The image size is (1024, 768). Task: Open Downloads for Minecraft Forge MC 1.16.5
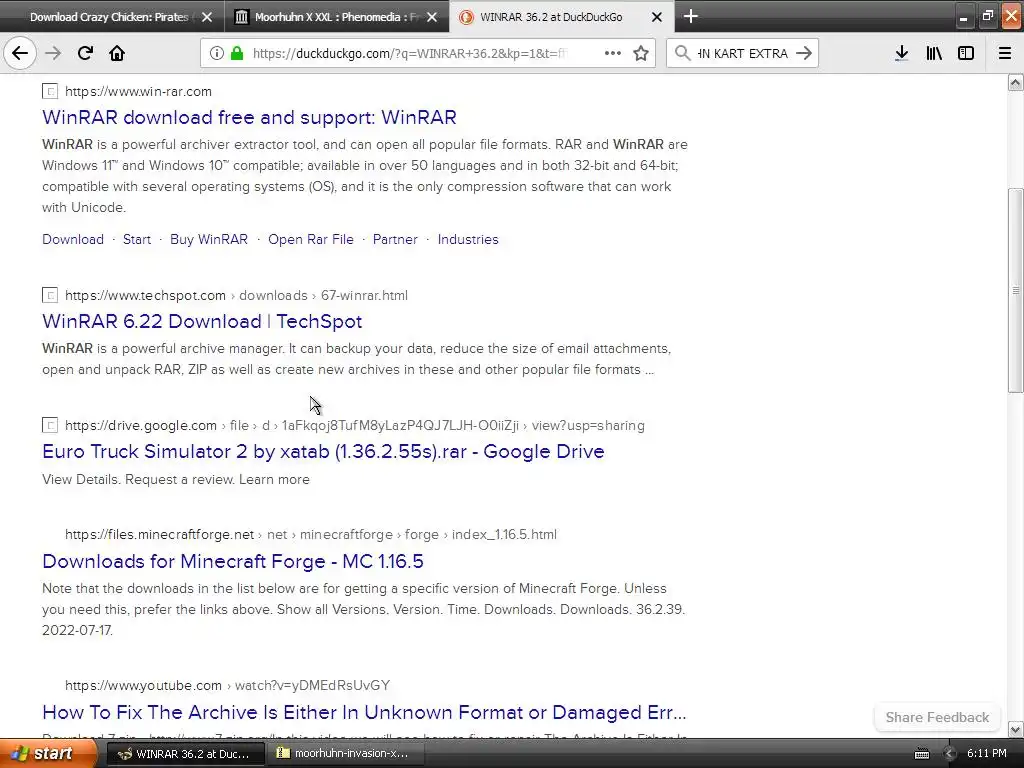[232, 562]
